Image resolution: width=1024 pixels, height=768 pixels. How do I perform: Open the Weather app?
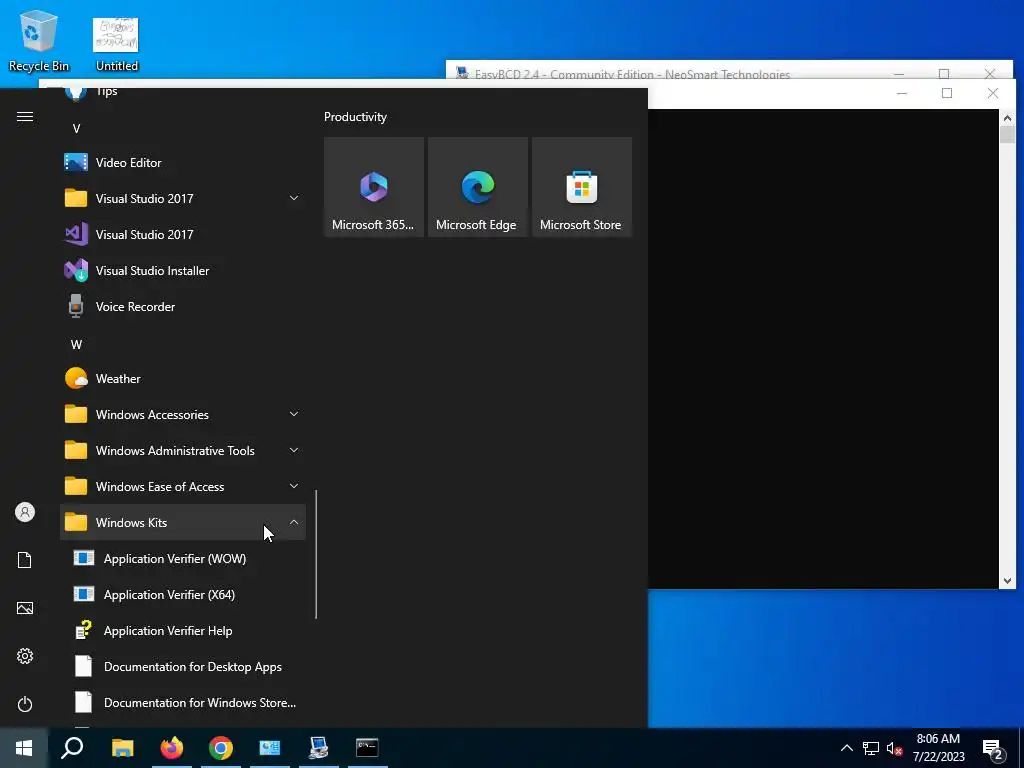(183, 379)
